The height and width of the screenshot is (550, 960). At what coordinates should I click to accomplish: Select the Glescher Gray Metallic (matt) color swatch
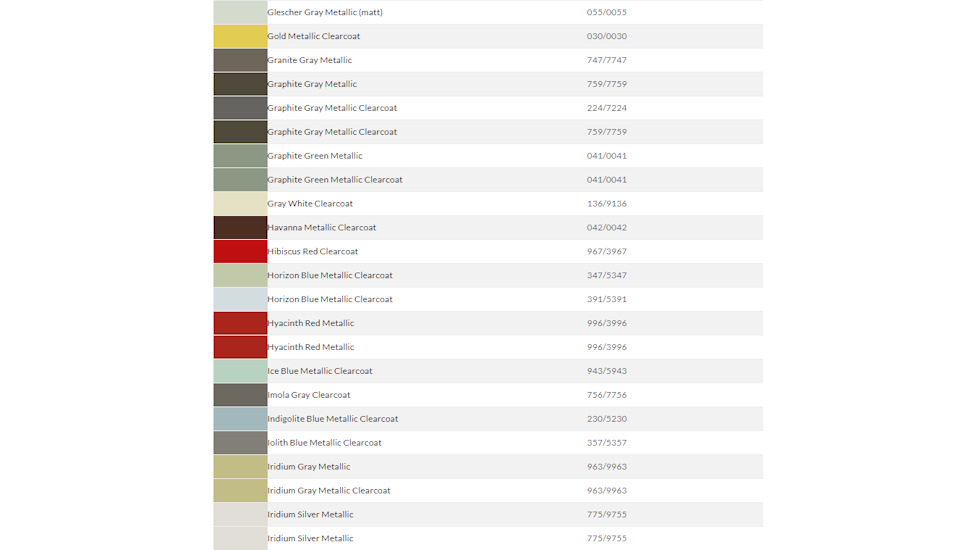[x=240, y=12]
